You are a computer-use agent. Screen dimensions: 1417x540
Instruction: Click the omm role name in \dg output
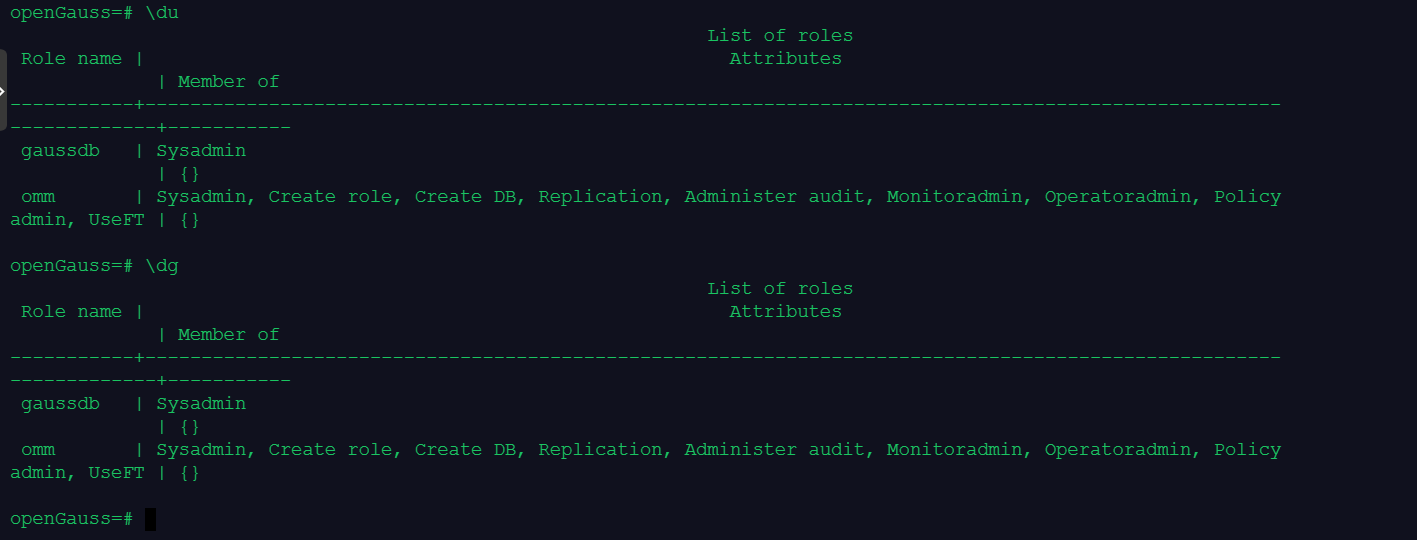click(x=38, y=450)
